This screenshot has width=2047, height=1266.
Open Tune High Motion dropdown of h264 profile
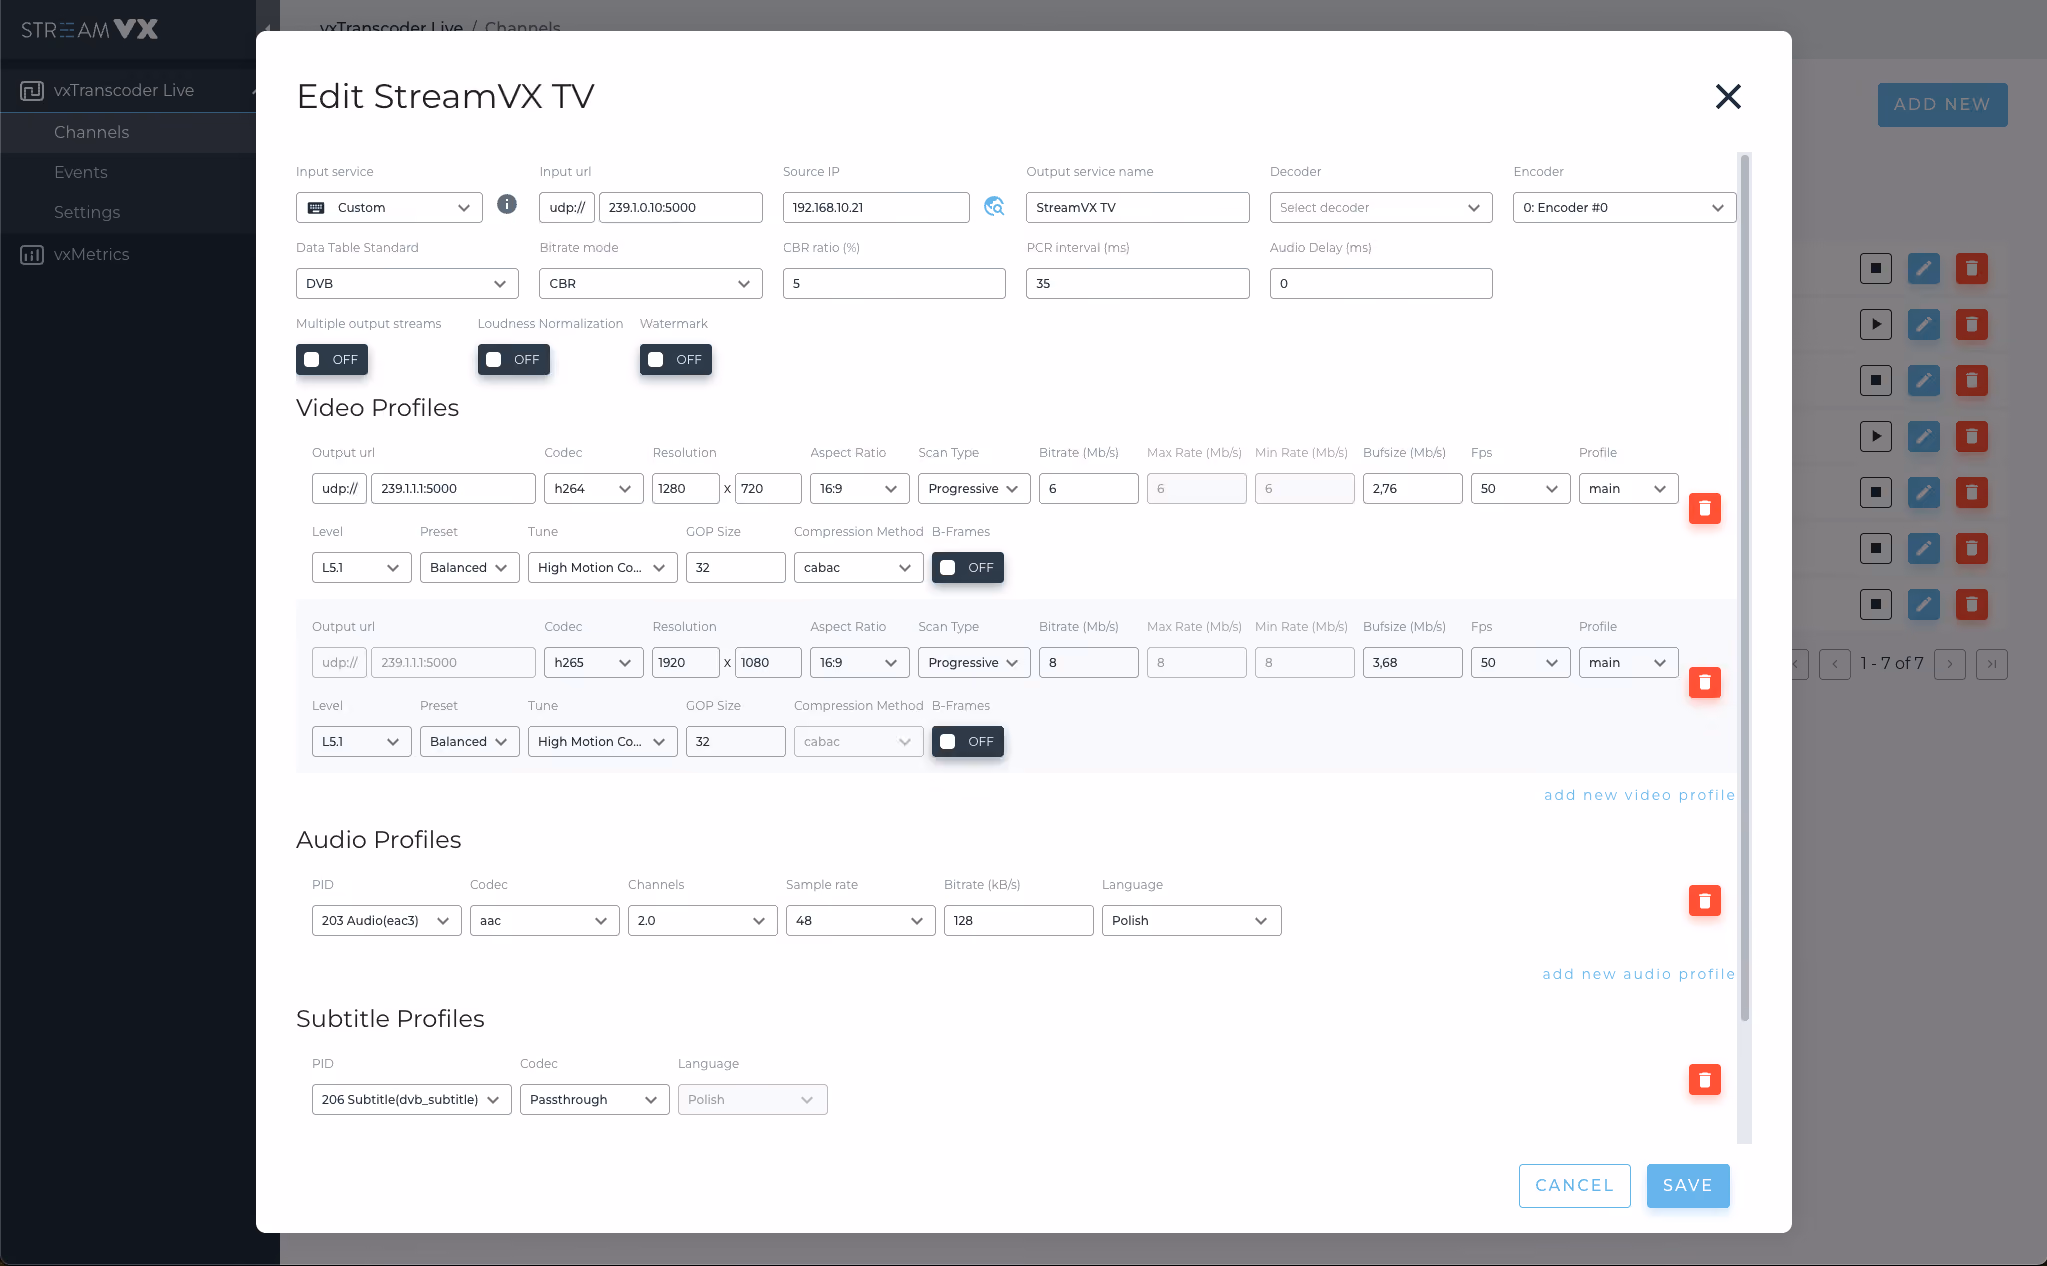coord(603,567)
